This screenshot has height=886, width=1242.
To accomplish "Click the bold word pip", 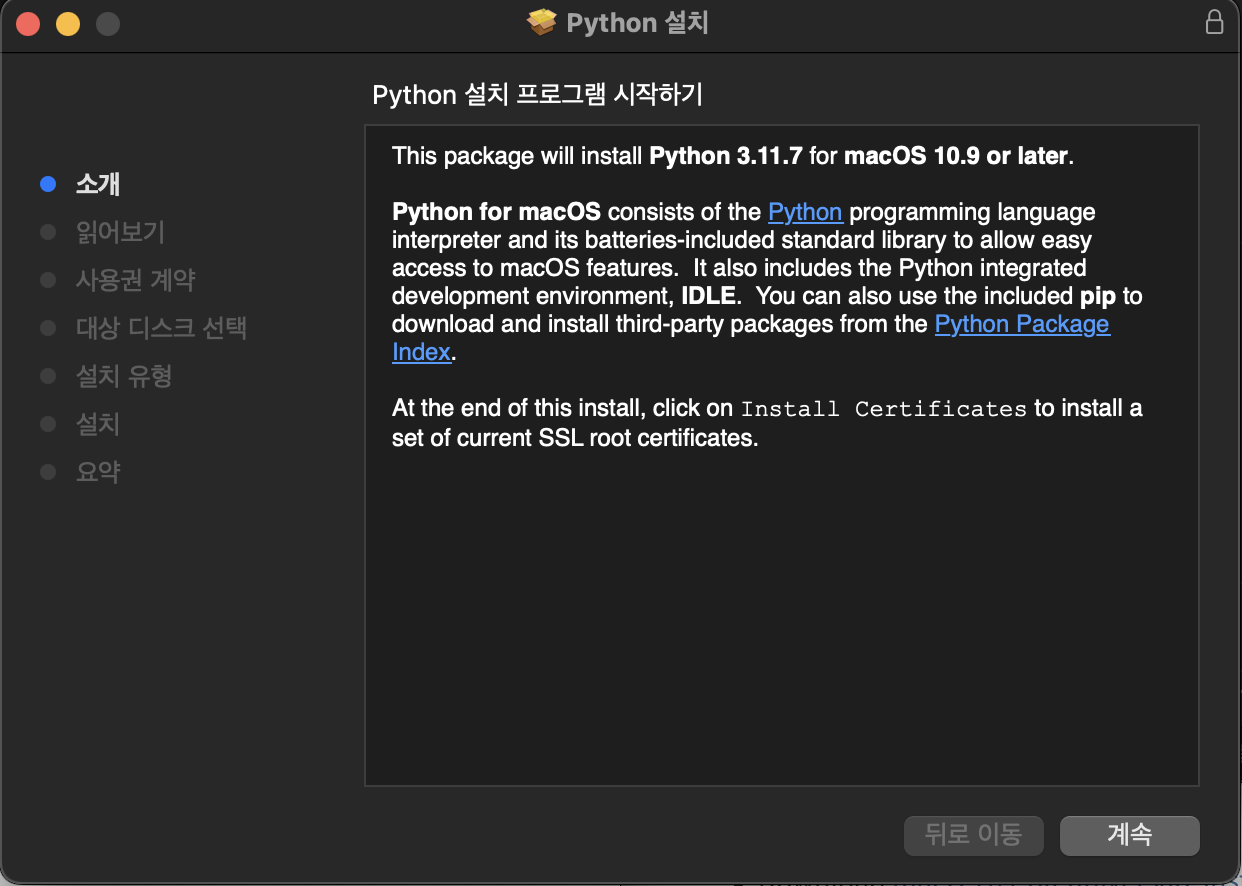I will point(1098,297).
